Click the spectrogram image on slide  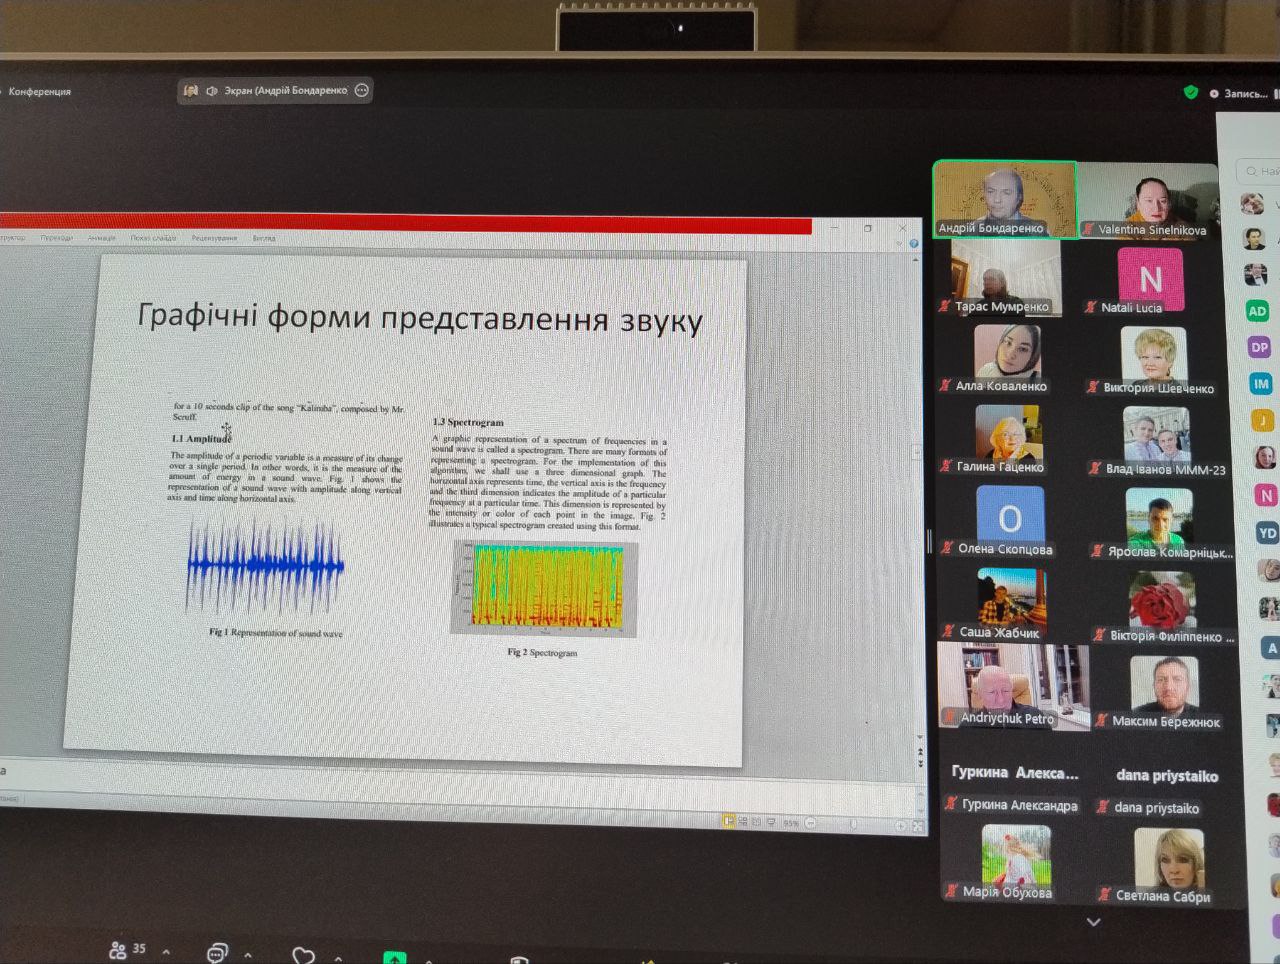pos(545,588)
